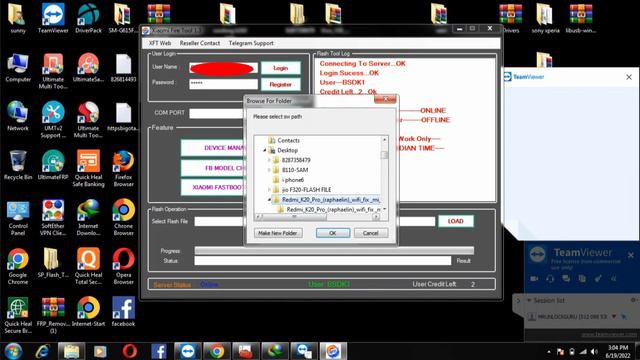The height and width of the screenshot is (360, 640).
Task: Open the sony xperia folder
Action: pos(545,18)
